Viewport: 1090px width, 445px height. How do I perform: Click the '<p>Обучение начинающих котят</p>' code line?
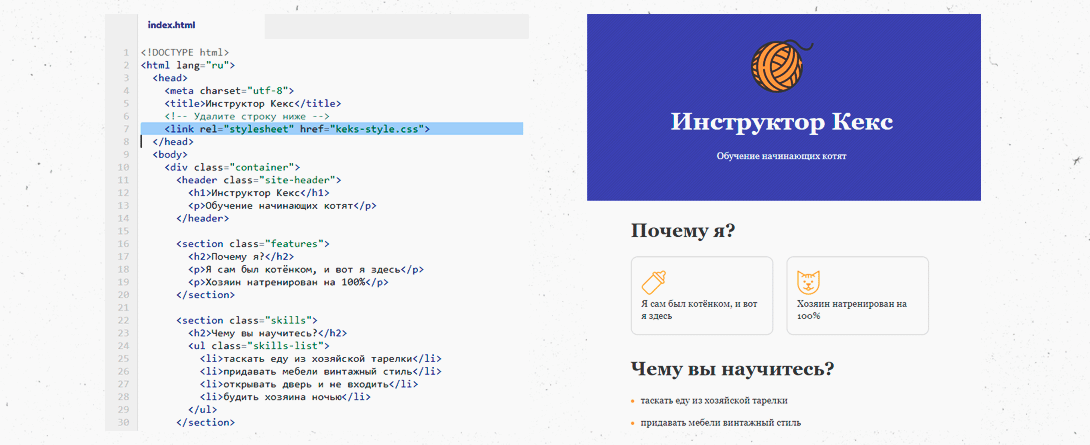[282, 205]
